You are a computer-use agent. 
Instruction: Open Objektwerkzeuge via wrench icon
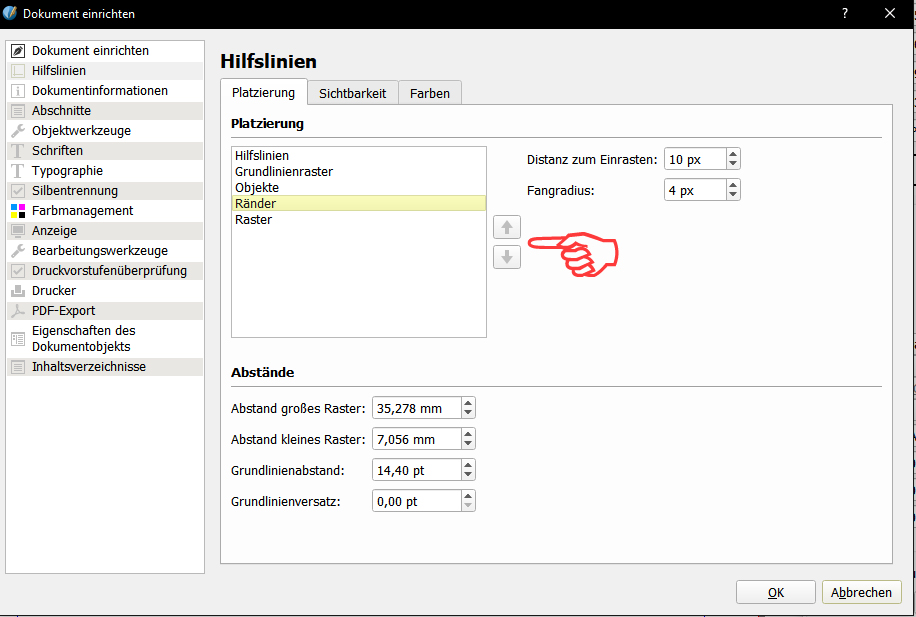click(x=17, y=131)
